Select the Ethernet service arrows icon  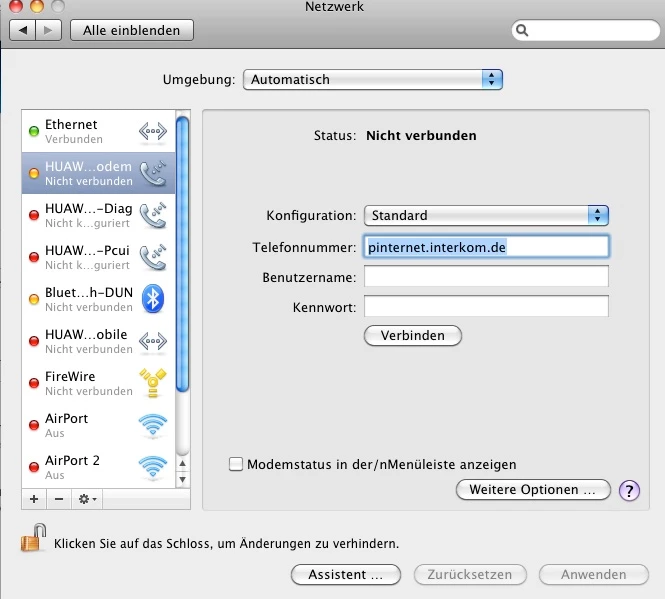tap(153, 132)
